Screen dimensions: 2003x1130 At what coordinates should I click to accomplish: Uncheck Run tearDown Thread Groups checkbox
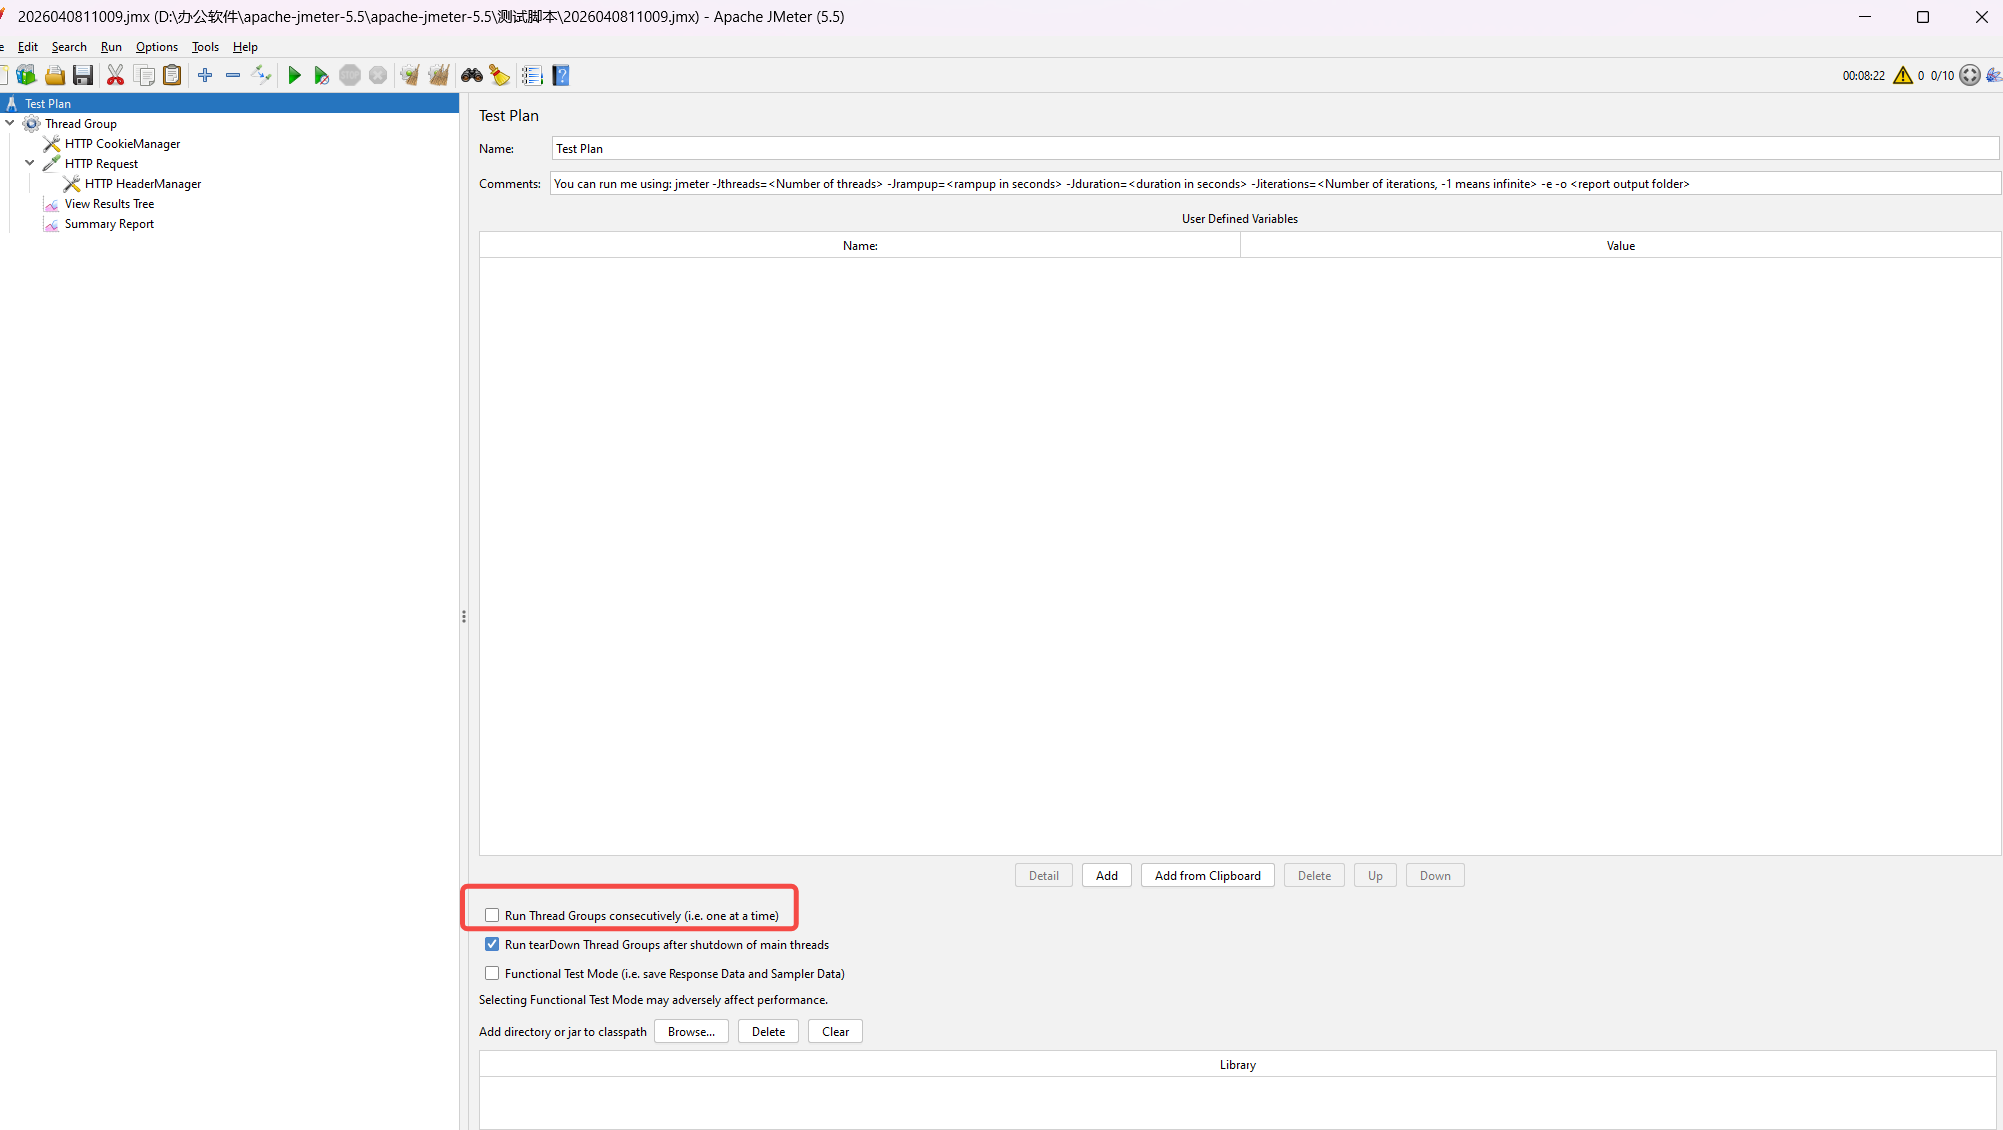(492, 944)
